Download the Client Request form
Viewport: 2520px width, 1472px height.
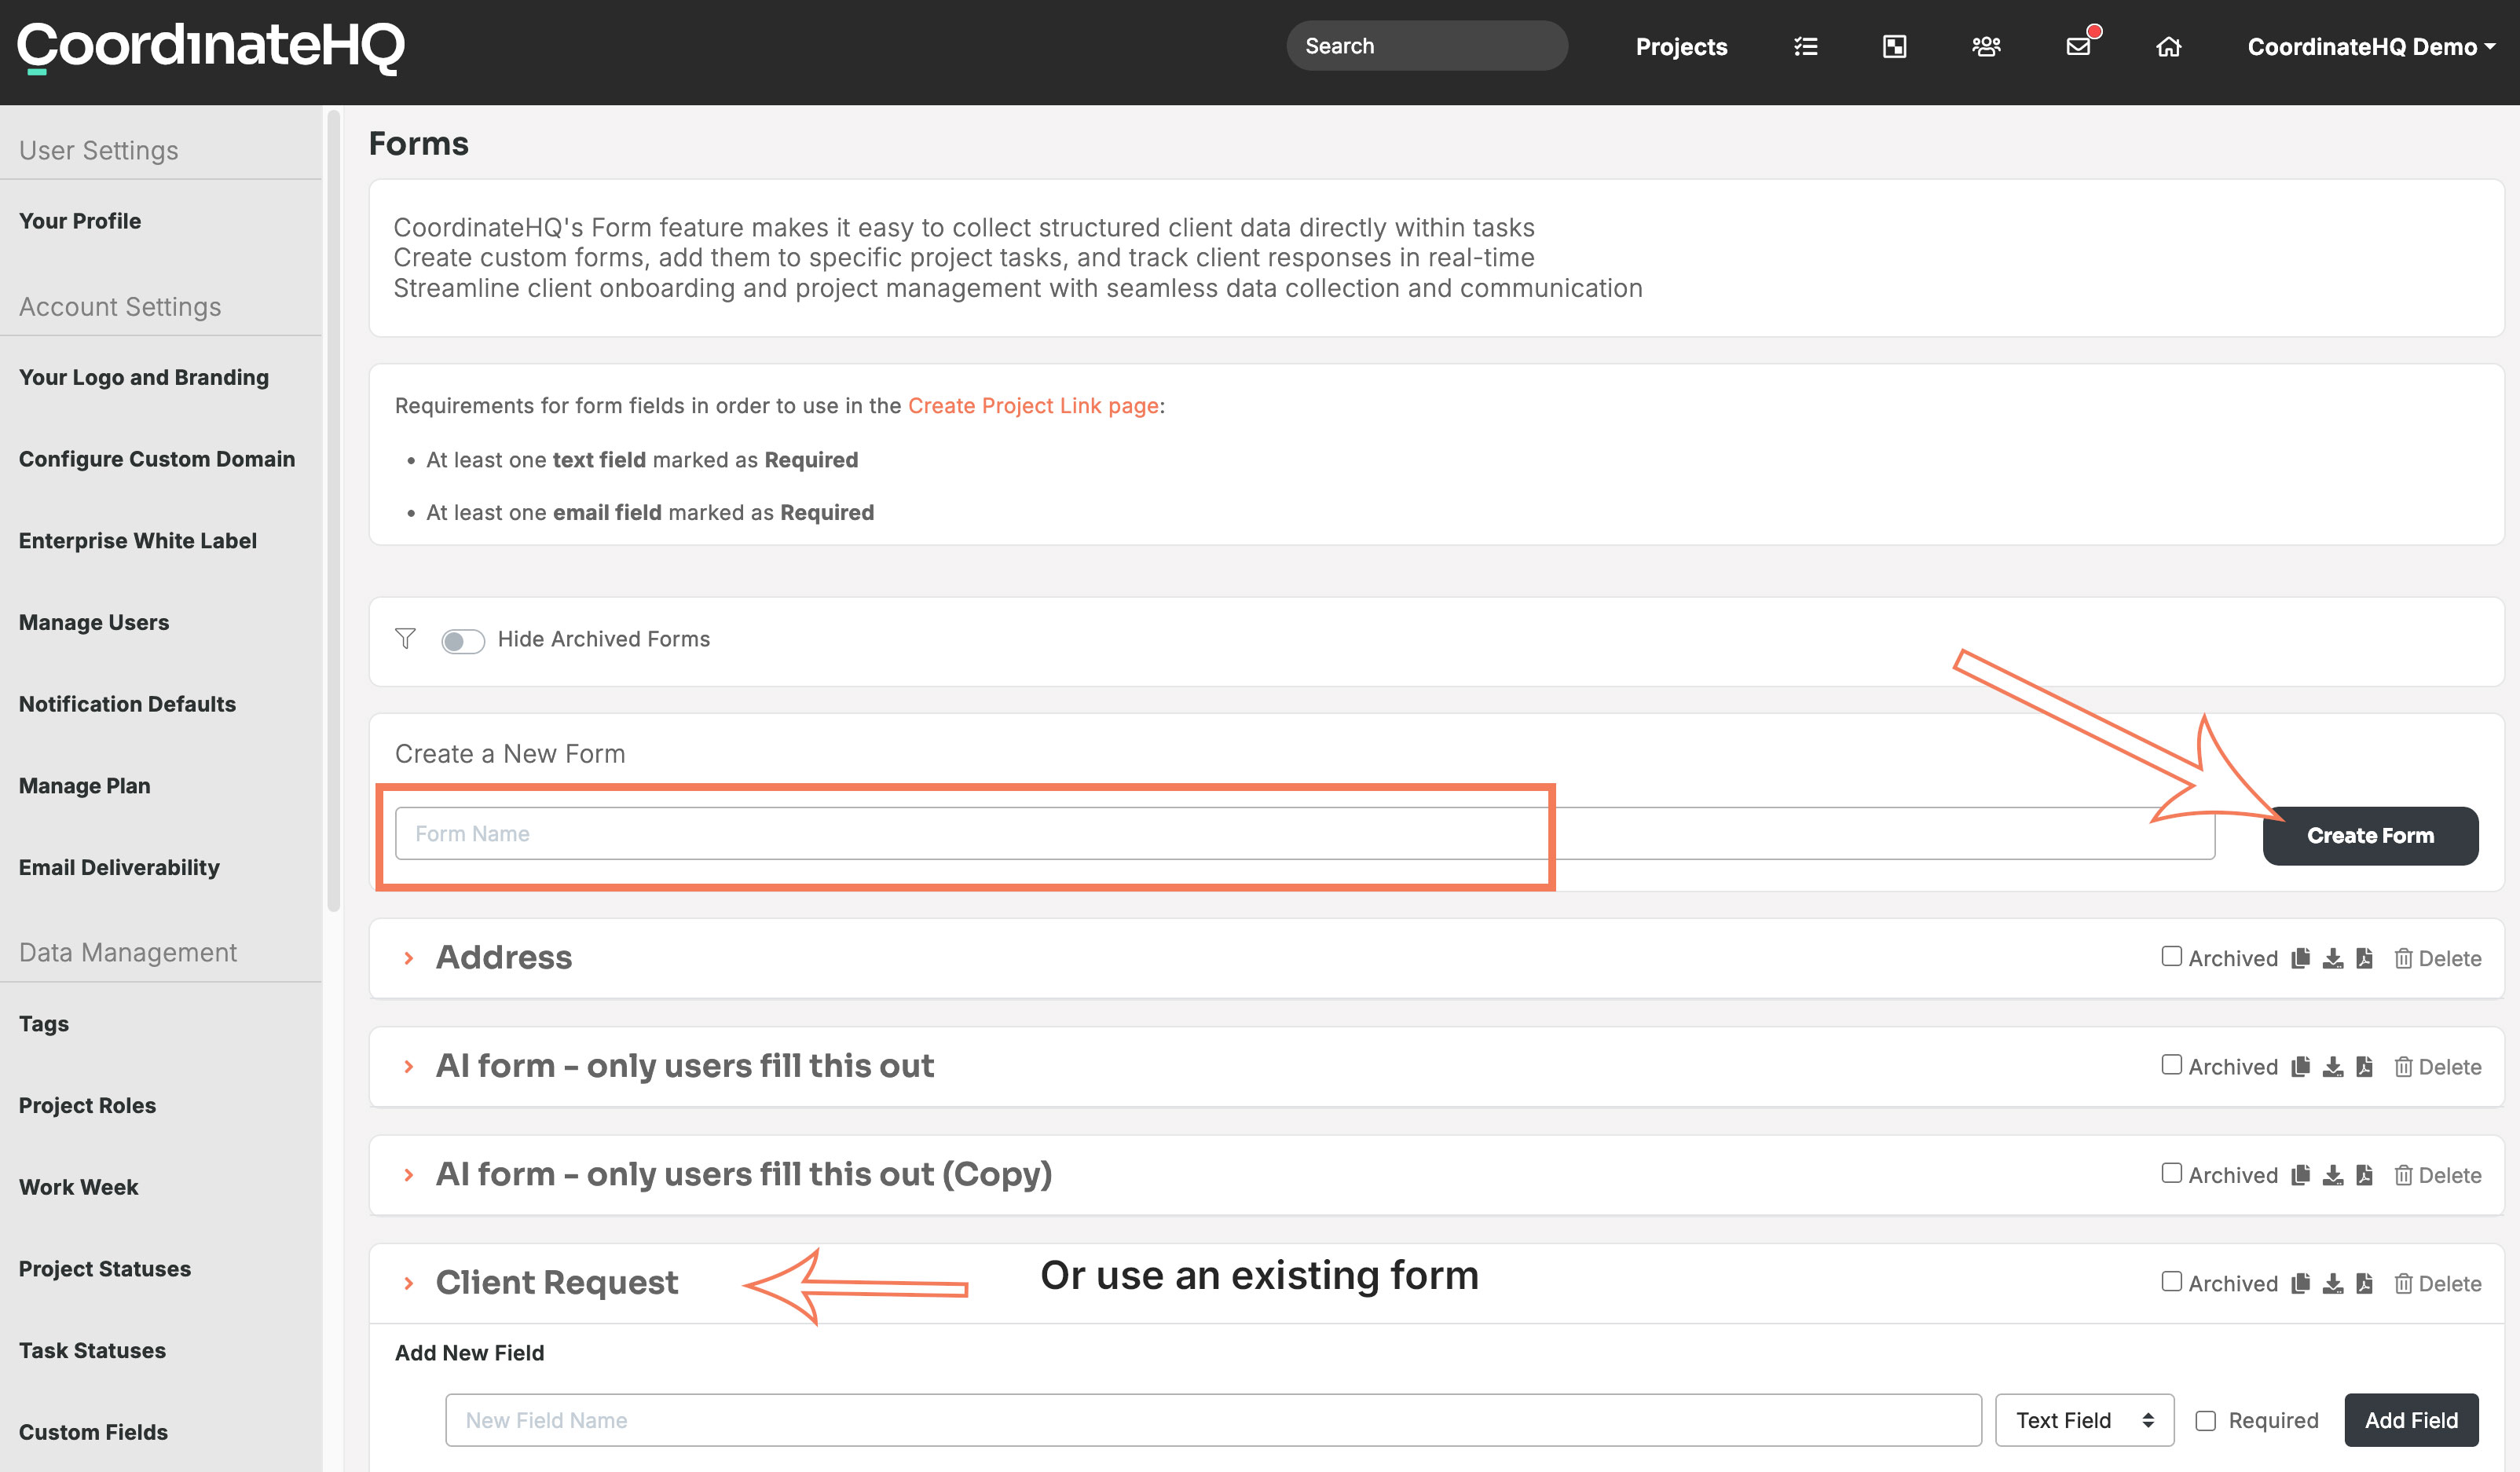coord(2333,1283)
